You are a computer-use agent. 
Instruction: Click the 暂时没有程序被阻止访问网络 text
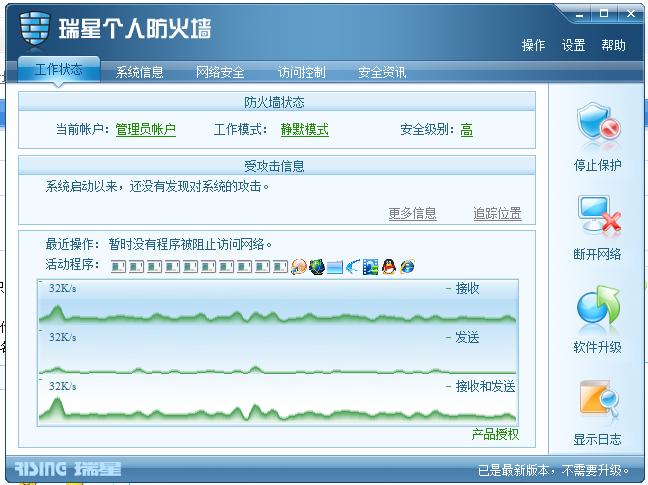tap(190, 244)
